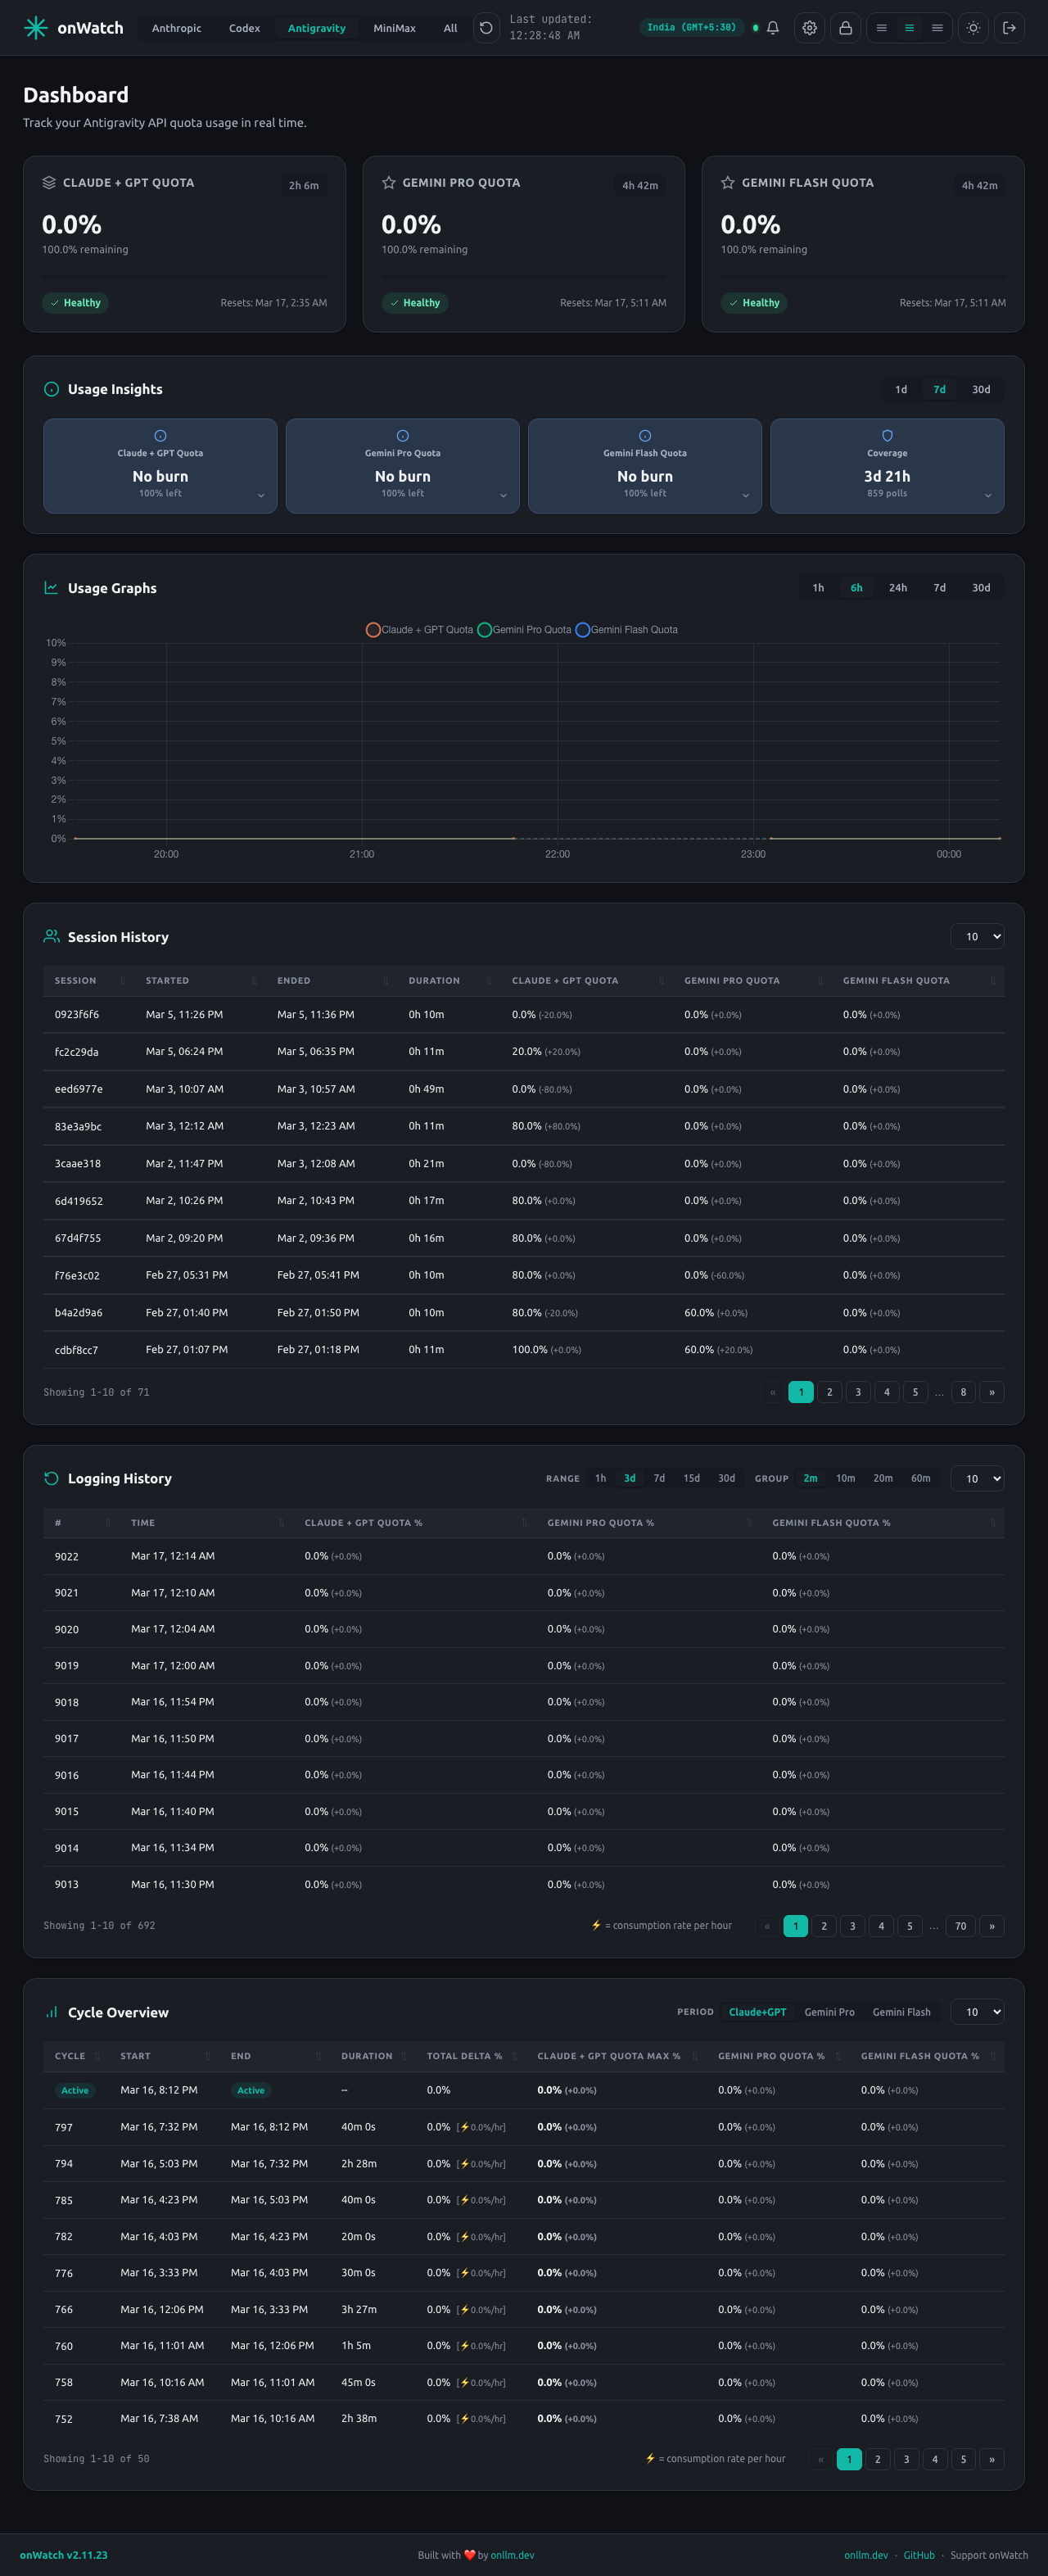Sort Cycle Overview by CYCLE column arrows
The height and width of the screenshot is (2576, 1048).
coord(97,2056)
